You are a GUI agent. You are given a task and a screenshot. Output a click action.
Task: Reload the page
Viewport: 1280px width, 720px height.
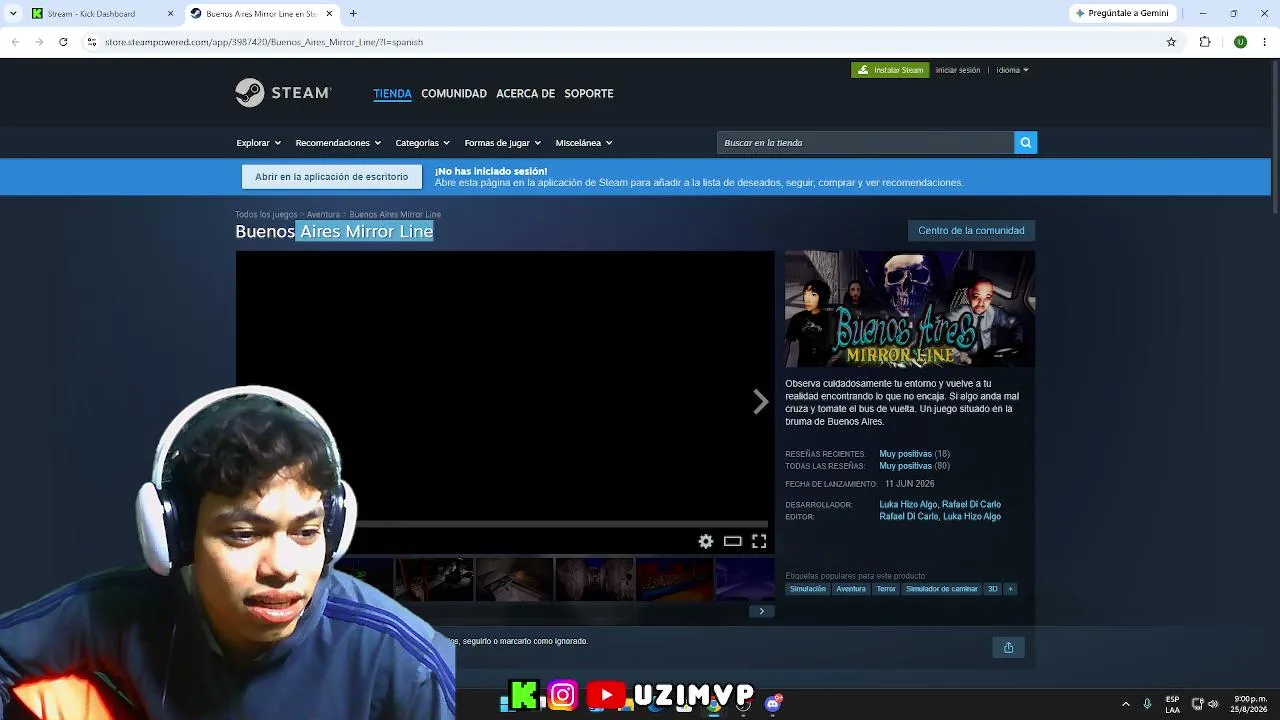tap(63, 42)
